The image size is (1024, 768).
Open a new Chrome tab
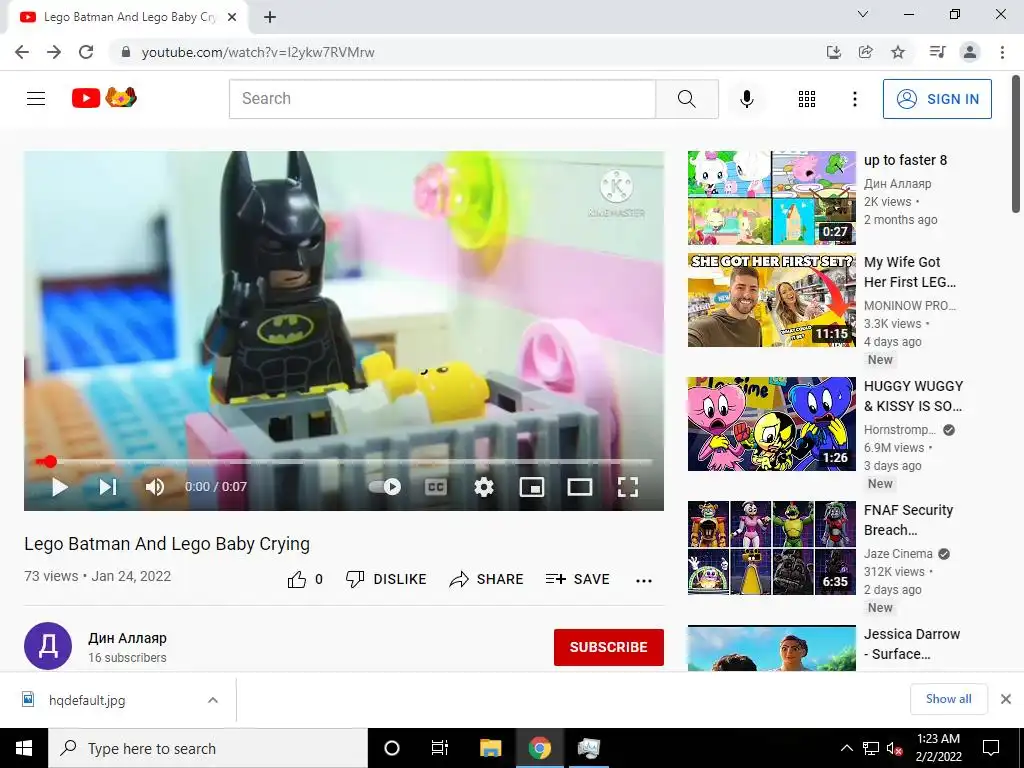(270, 17)
